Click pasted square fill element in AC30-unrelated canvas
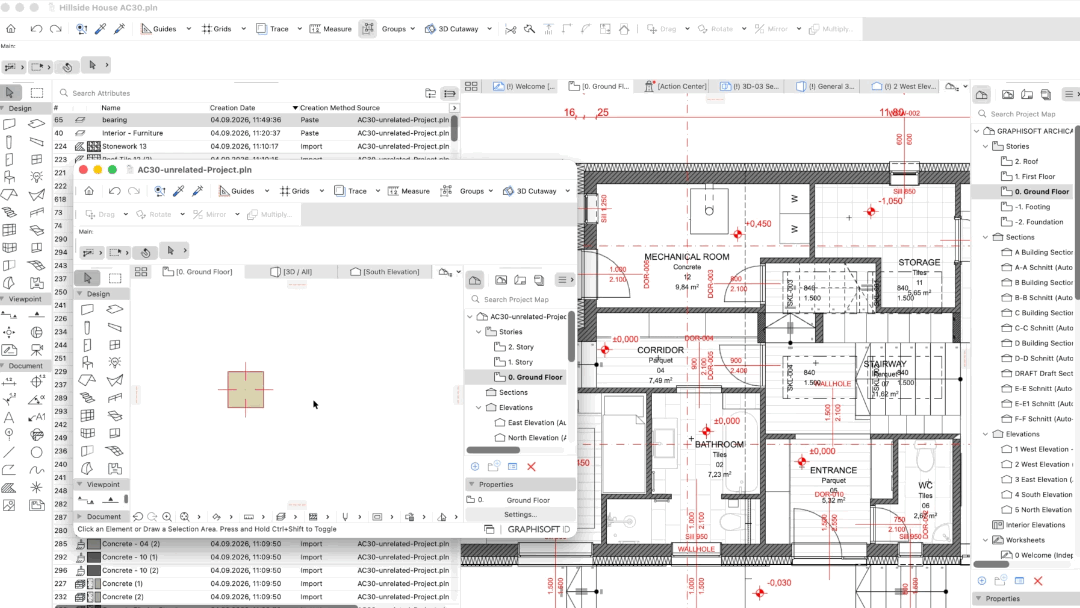Viewport: 1080px width, 608px height. point(246,390)
